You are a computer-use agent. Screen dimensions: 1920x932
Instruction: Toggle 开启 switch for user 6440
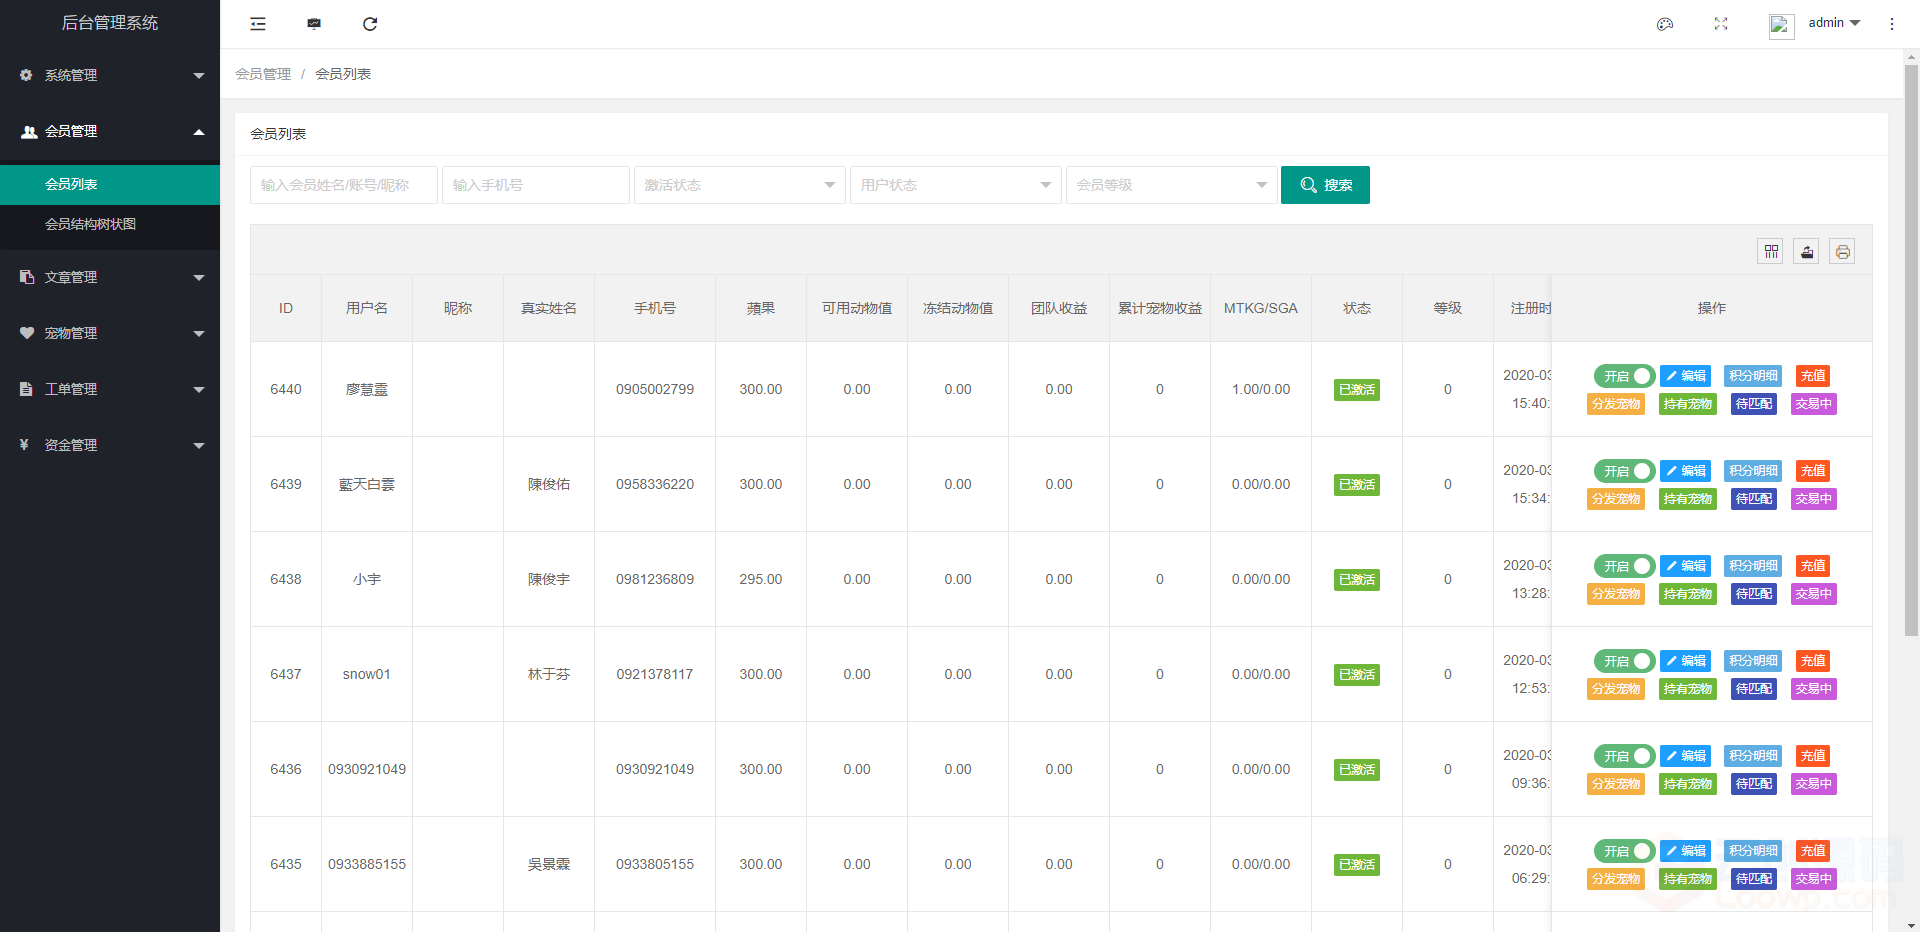coord(1624,376)
